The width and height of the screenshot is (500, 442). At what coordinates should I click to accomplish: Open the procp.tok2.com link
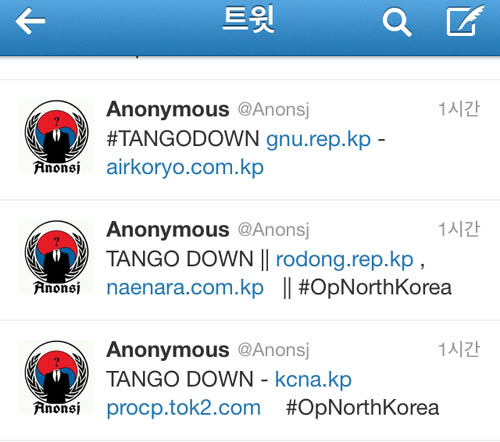[184, 408]
